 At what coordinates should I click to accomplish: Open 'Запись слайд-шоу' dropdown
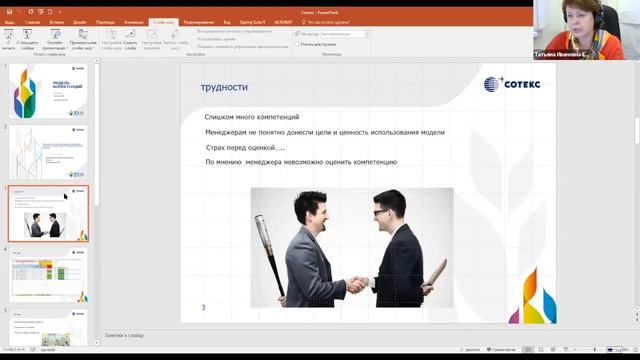[x=176, y=40]
